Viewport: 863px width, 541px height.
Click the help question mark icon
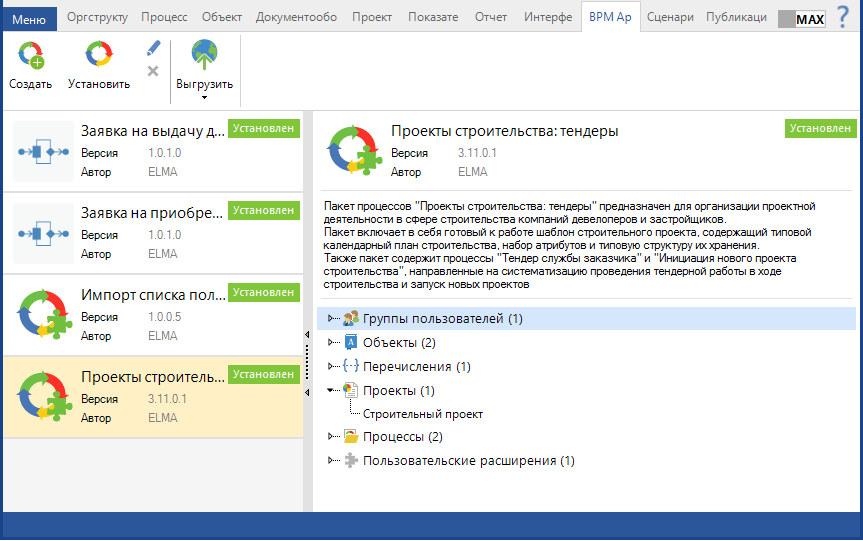tap(843, 17)
